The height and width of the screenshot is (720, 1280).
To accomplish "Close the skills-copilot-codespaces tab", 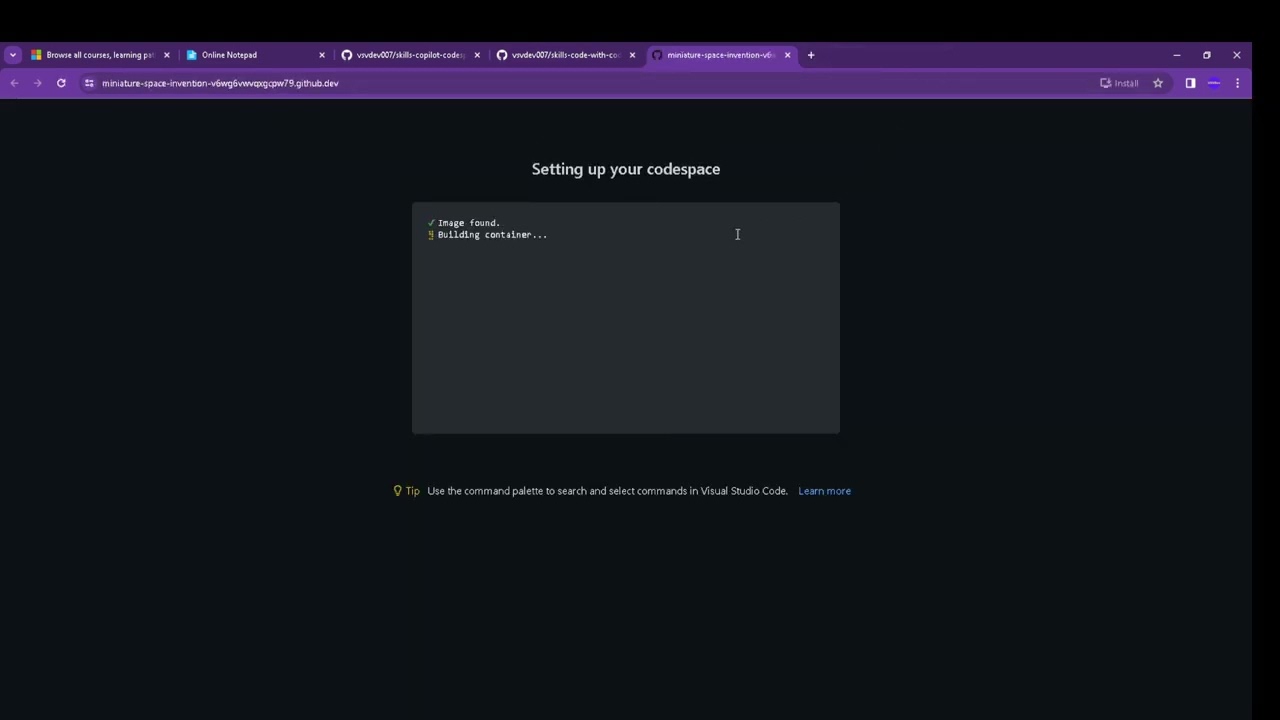I will pos(477,55).
